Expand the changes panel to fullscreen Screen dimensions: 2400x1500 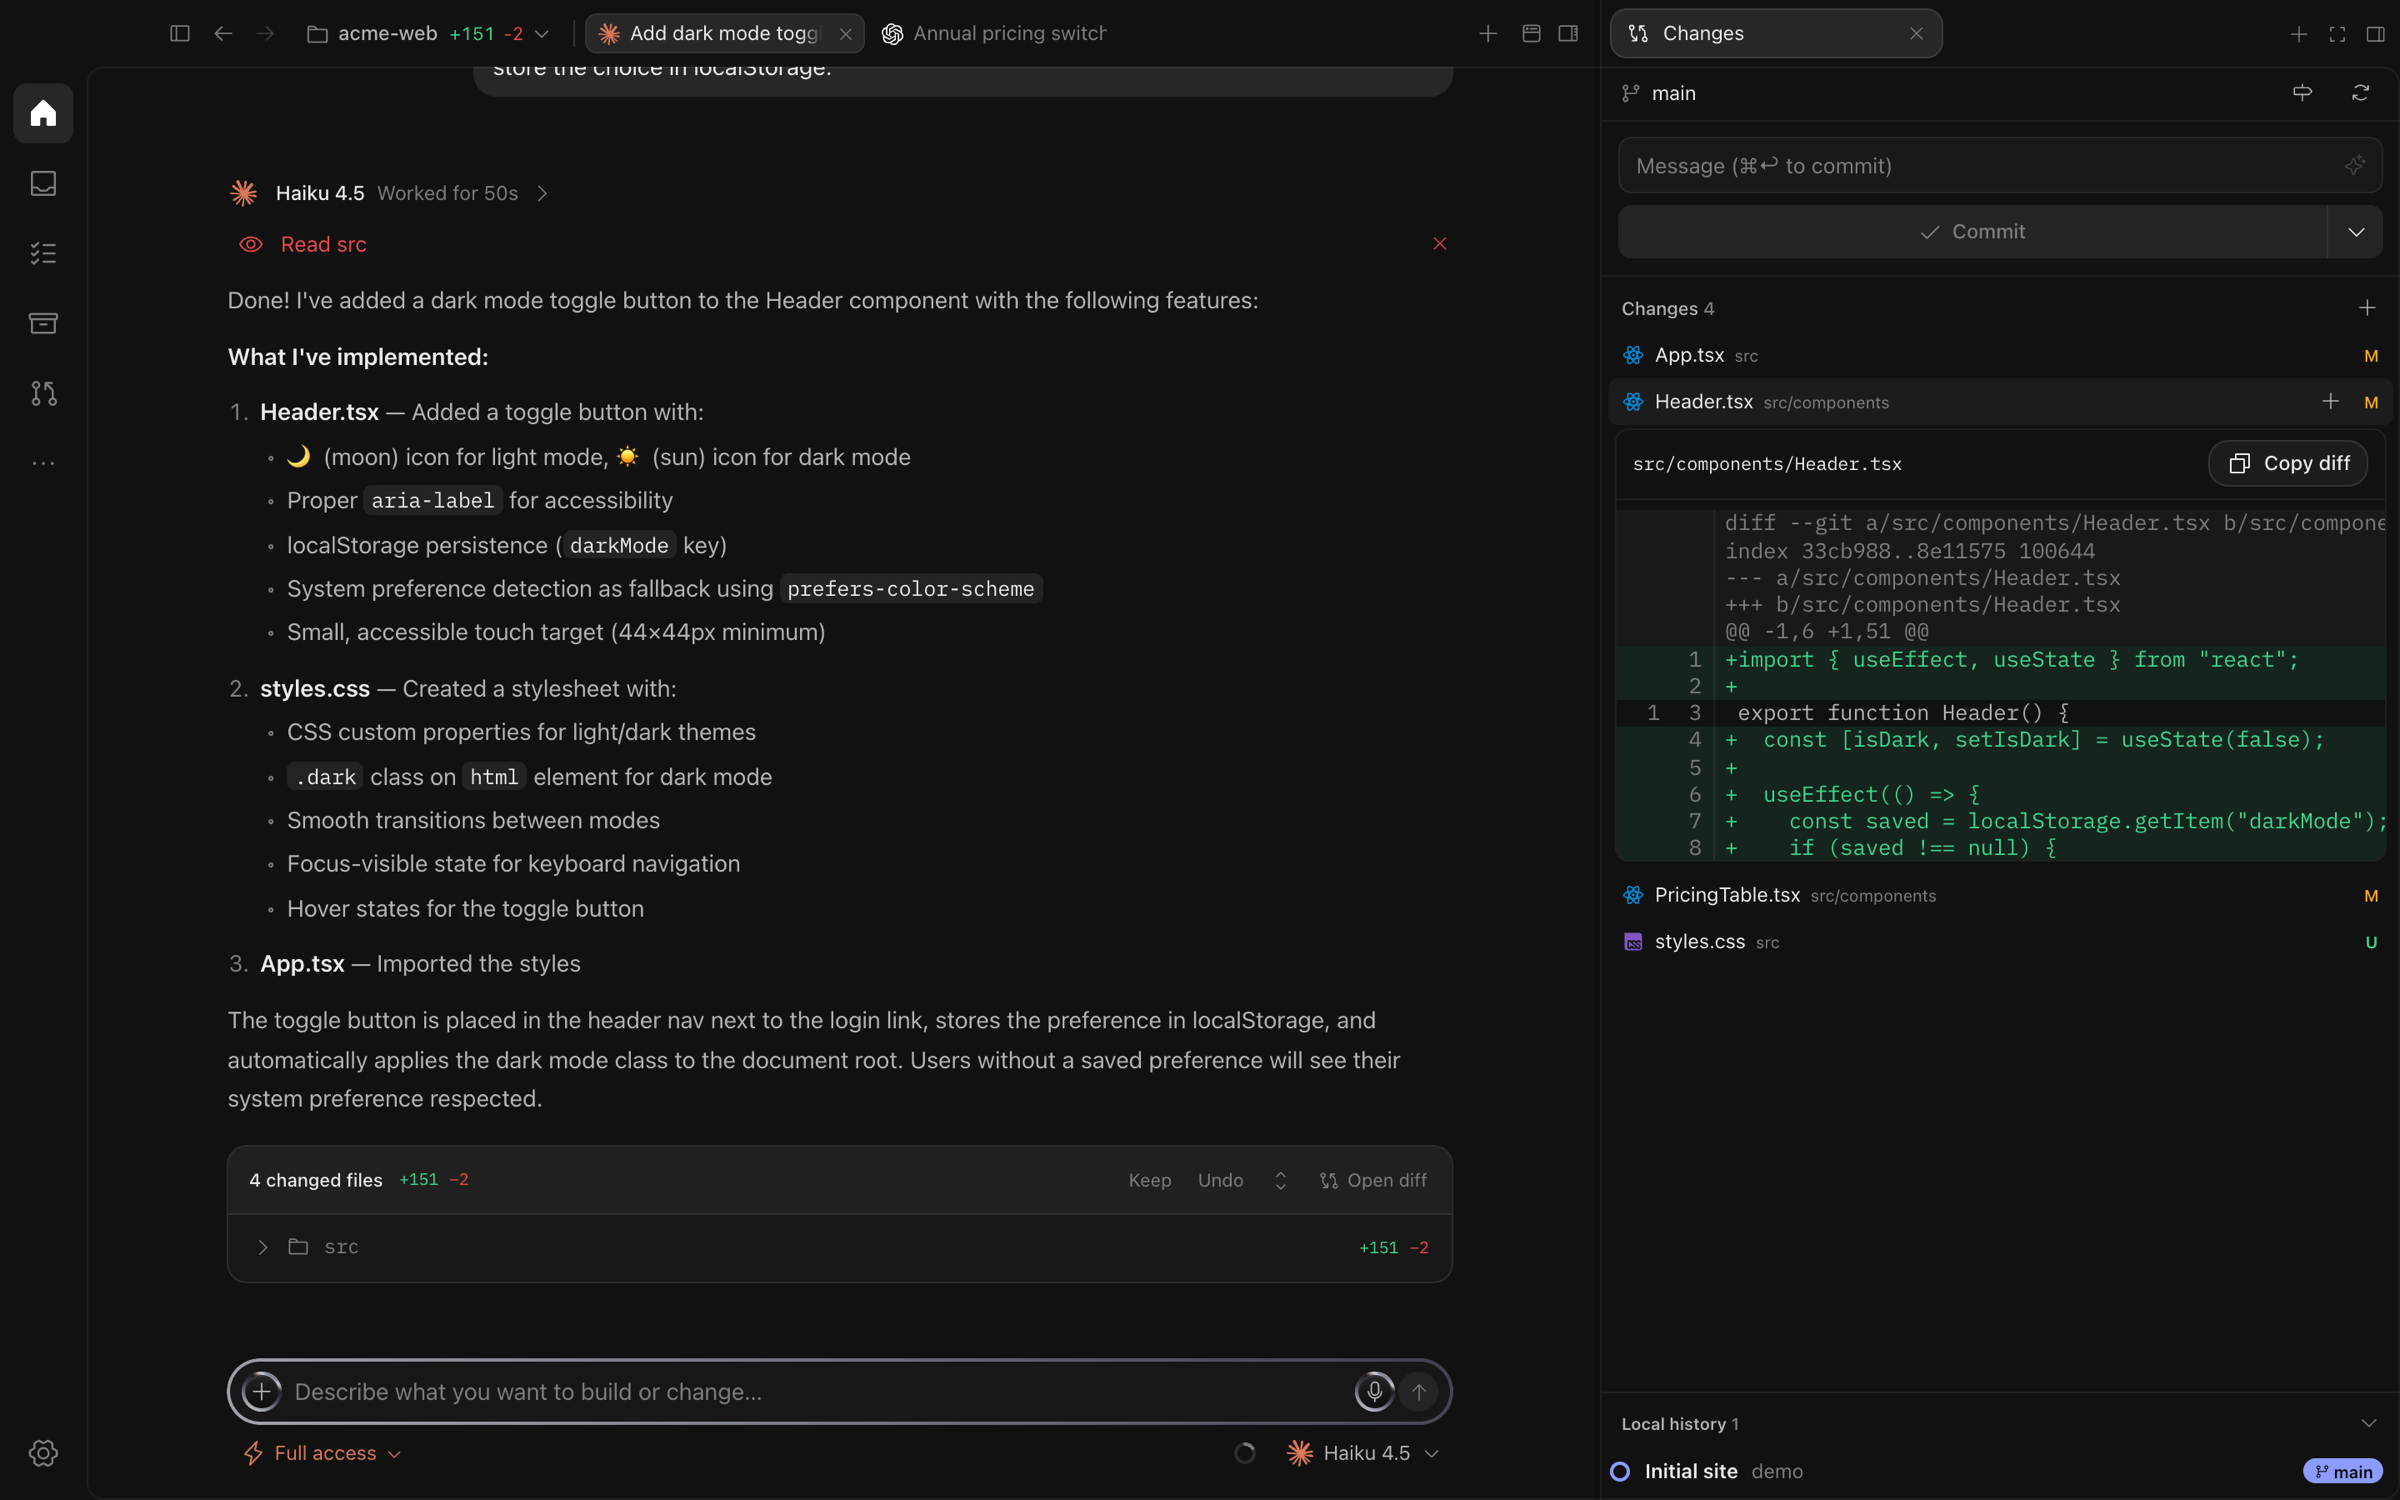point(2337,33)
